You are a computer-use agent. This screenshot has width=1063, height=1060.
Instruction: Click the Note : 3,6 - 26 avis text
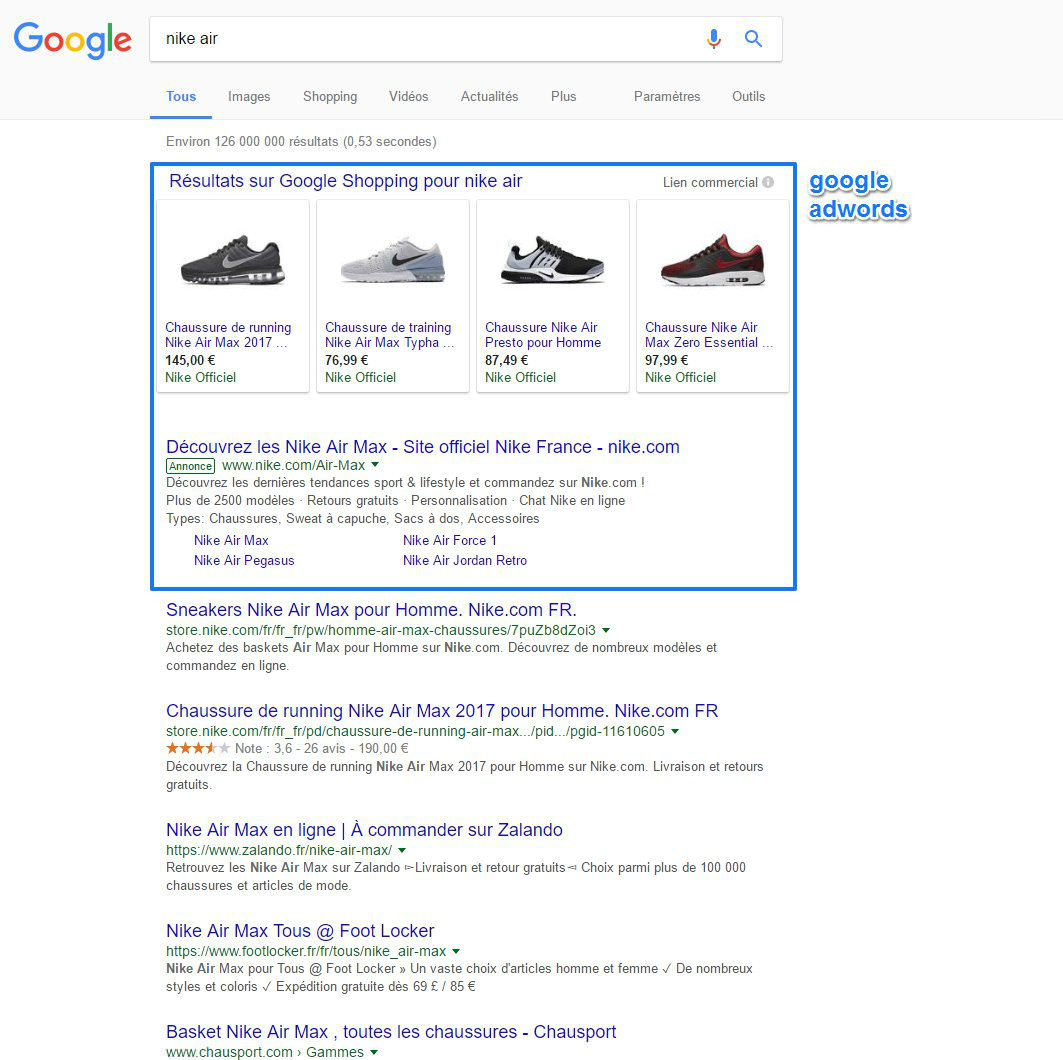click(x=292, y=748)
